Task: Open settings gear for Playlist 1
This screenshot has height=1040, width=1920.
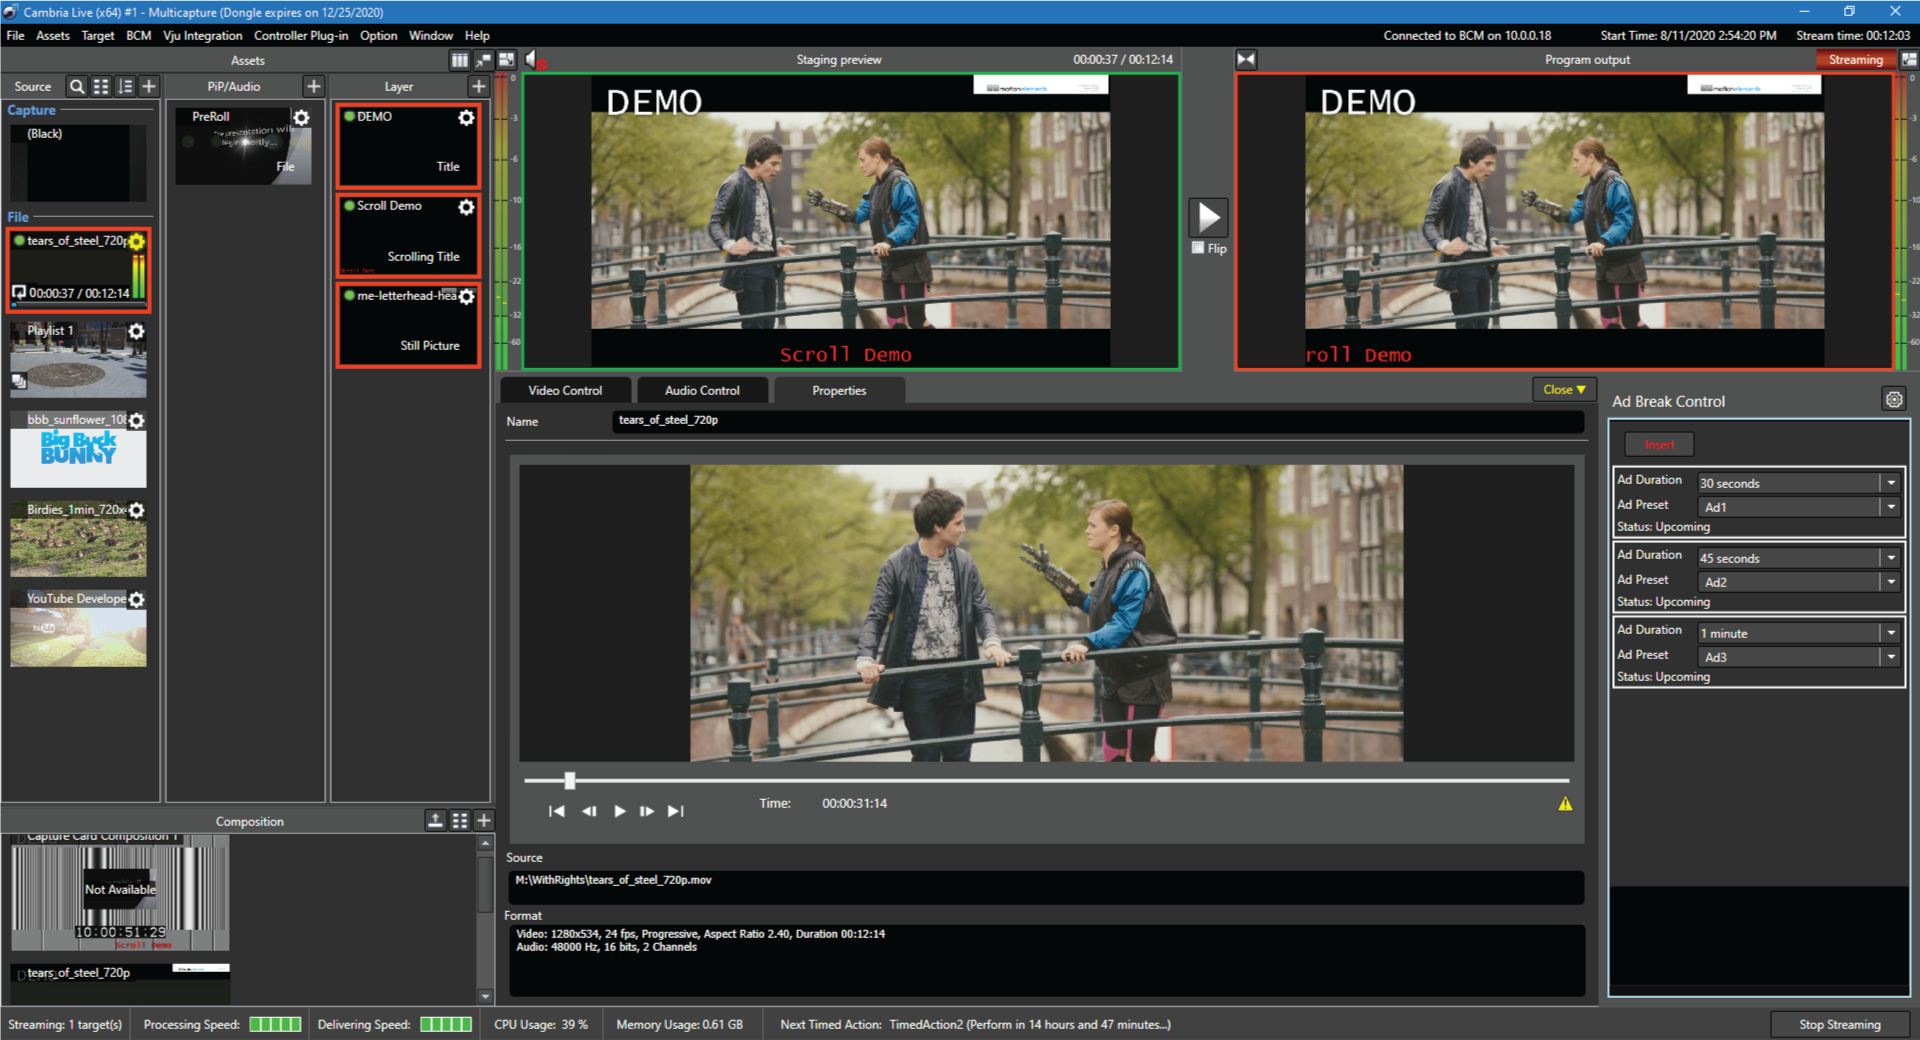Action: [137, 331]
